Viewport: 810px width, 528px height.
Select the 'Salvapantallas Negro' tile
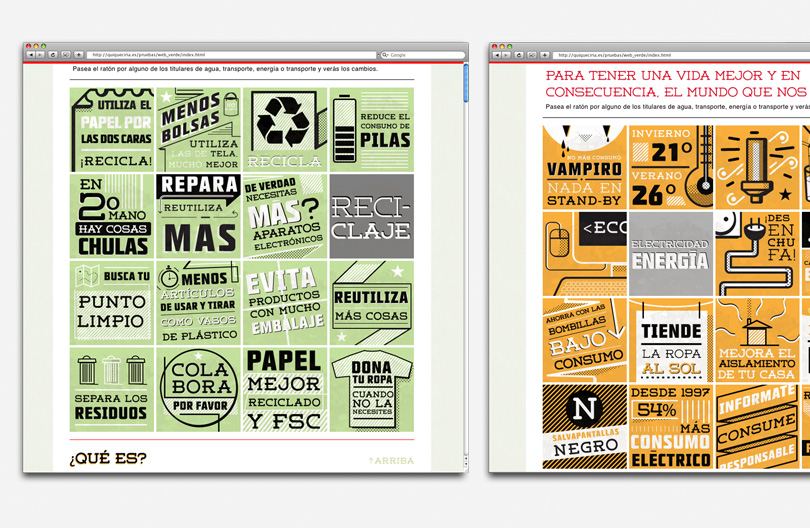585,427
